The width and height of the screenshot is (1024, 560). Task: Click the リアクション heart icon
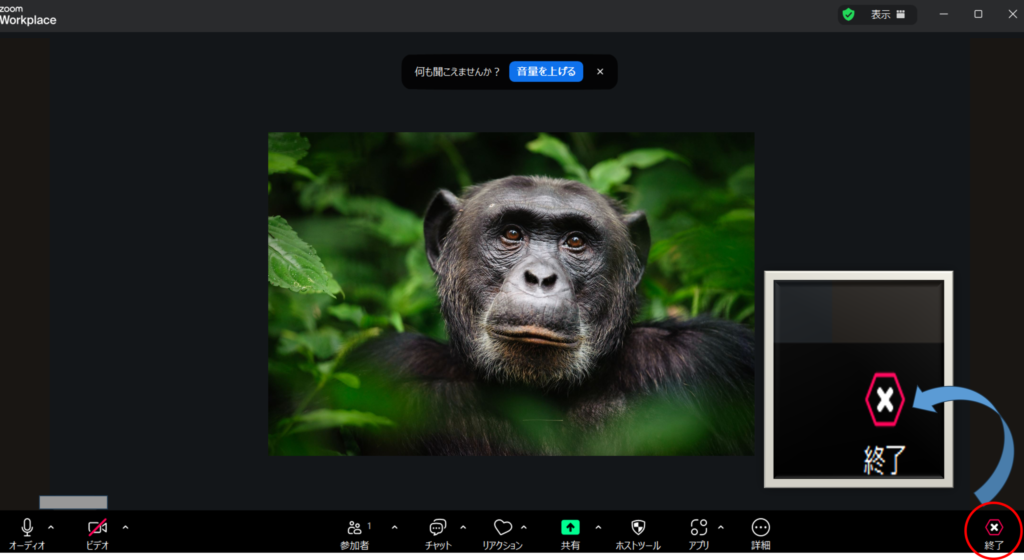[x=502, y=528]
